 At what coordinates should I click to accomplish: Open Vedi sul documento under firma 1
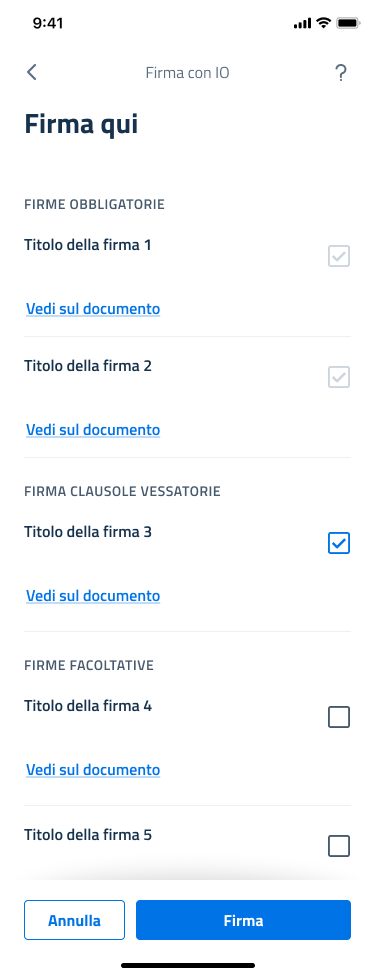(x=93, y=308)
